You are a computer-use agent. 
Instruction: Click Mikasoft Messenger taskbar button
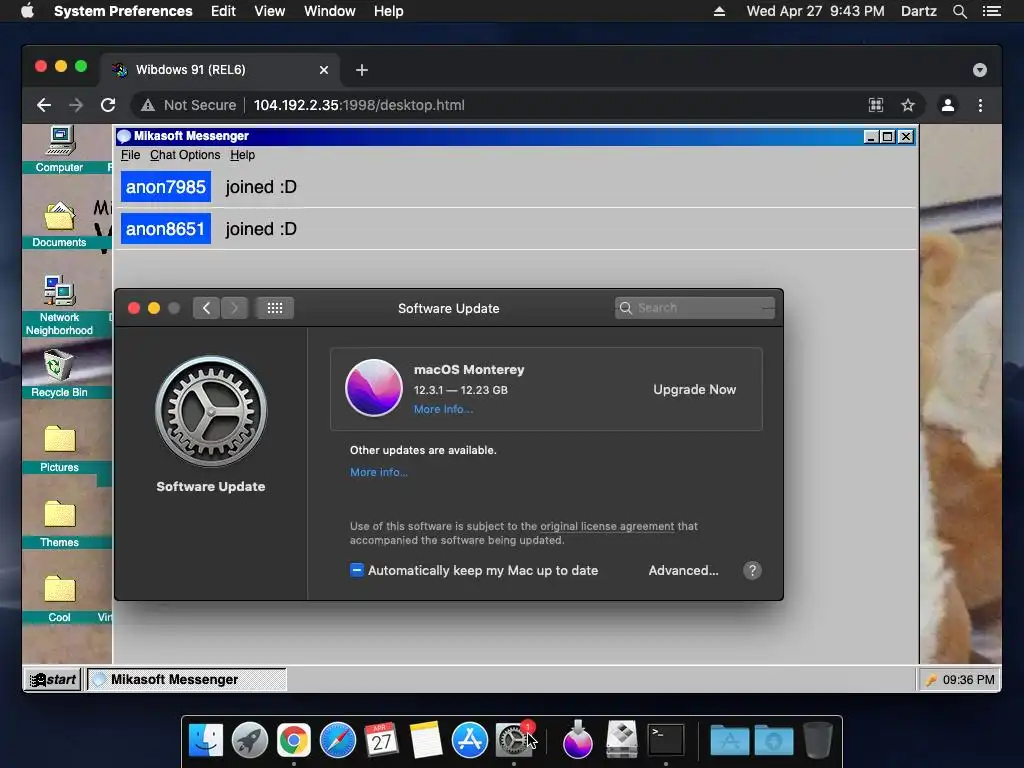(187, 679)
